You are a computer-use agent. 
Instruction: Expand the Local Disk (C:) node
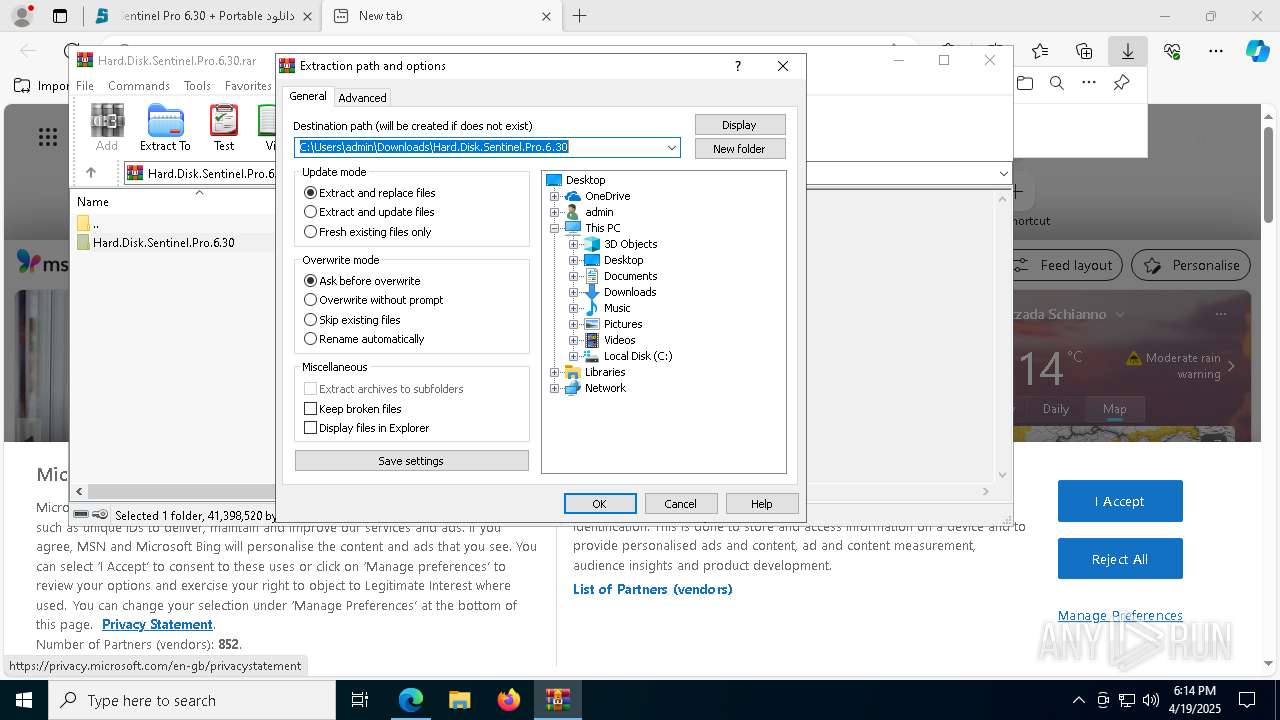pyautogui.click(x=574, y=356)
